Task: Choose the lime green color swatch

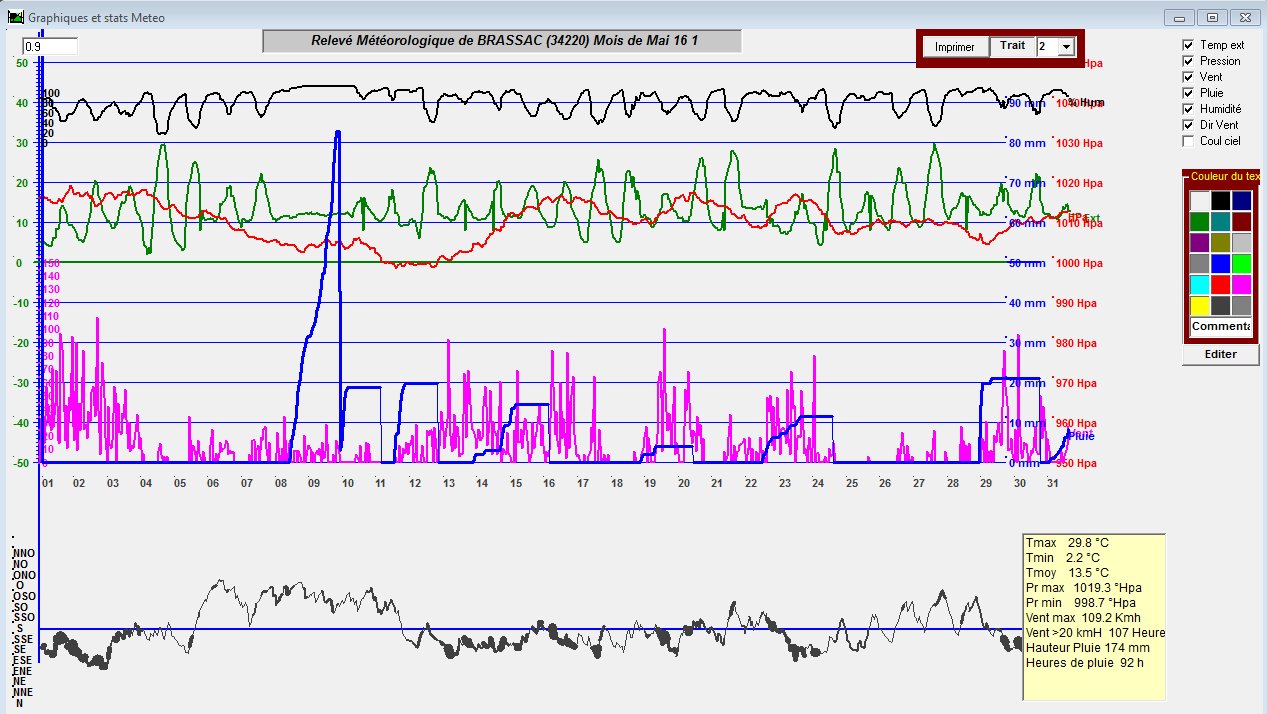Action: (x=1241, y=263)
